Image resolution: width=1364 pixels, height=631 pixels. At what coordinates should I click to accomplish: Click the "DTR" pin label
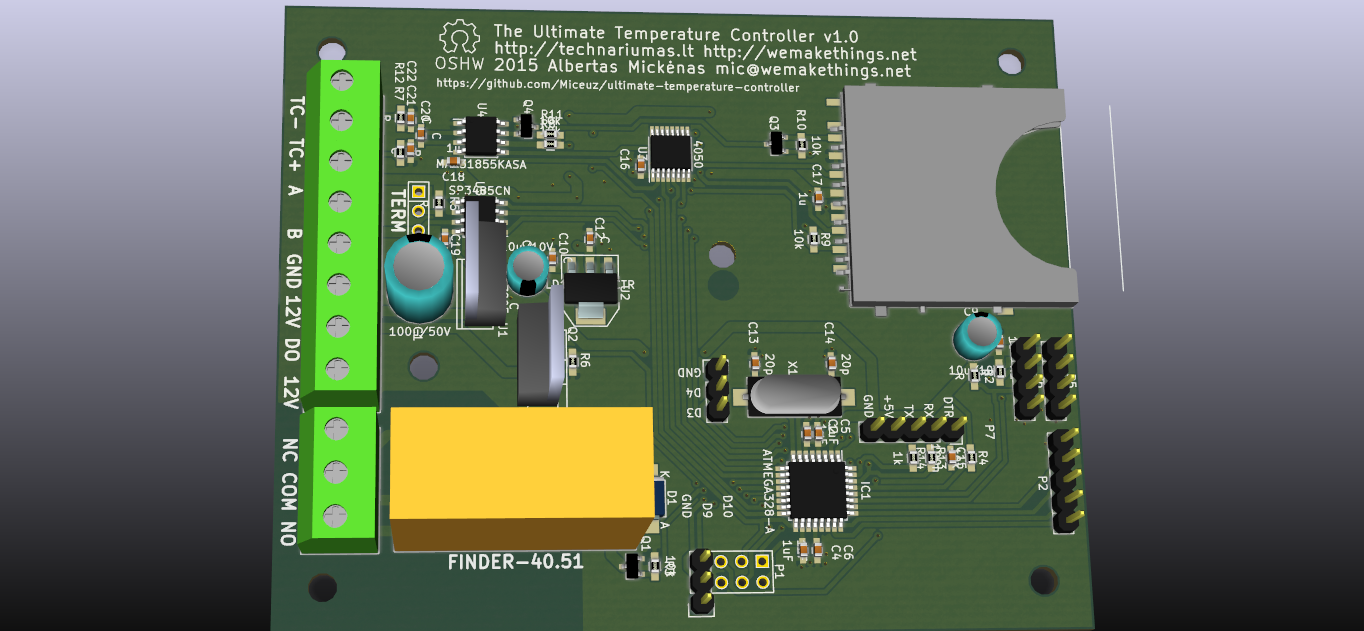coord(948,406)
